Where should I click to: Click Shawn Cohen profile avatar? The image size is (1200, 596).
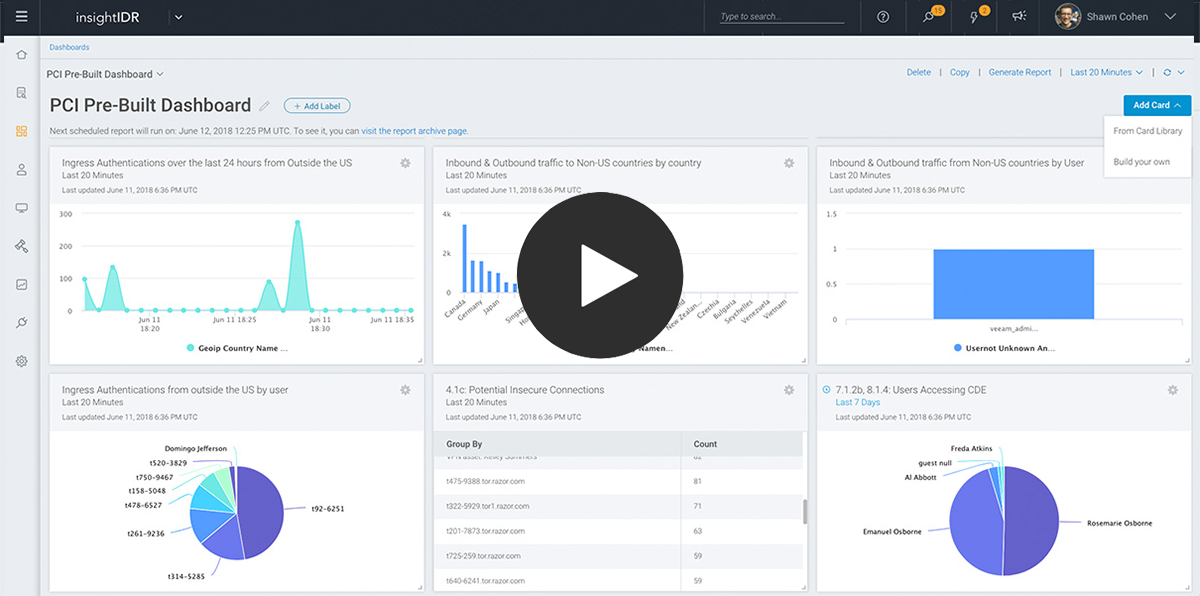click(1069, 17)
